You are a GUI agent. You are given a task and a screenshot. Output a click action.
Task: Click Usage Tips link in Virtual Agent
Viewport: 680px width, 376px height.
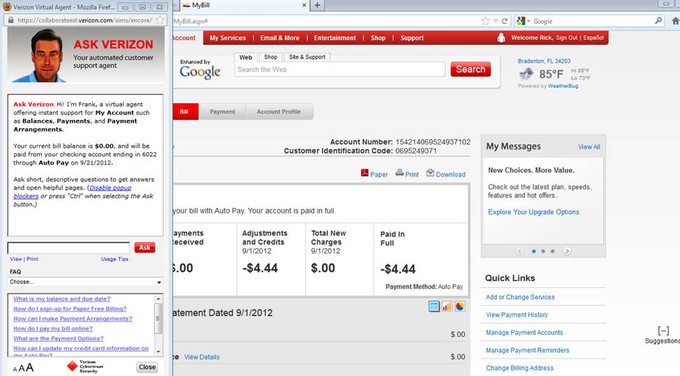click(114, 259)
